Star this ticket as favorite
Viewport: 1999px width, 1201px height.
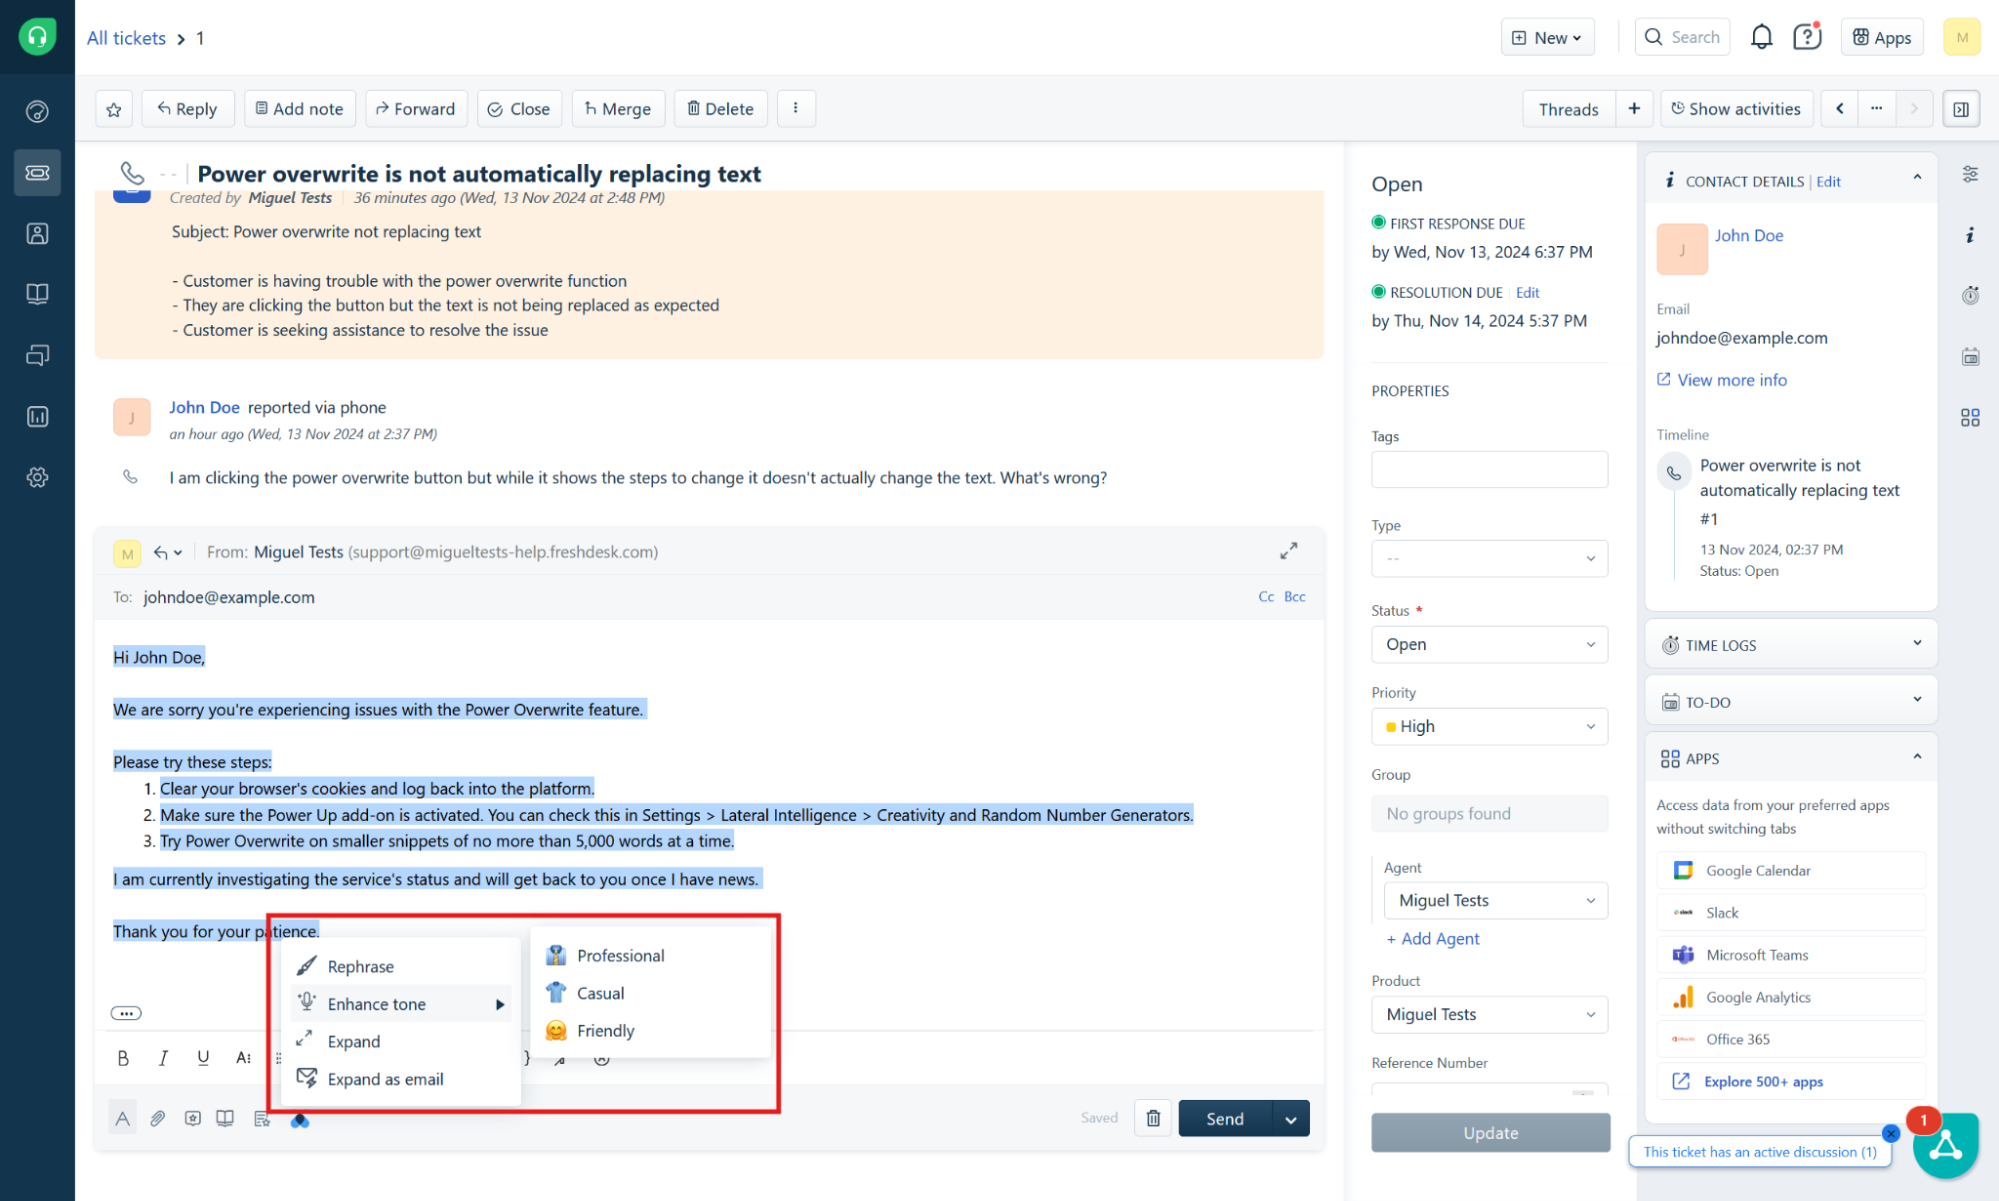coord(113,108)
